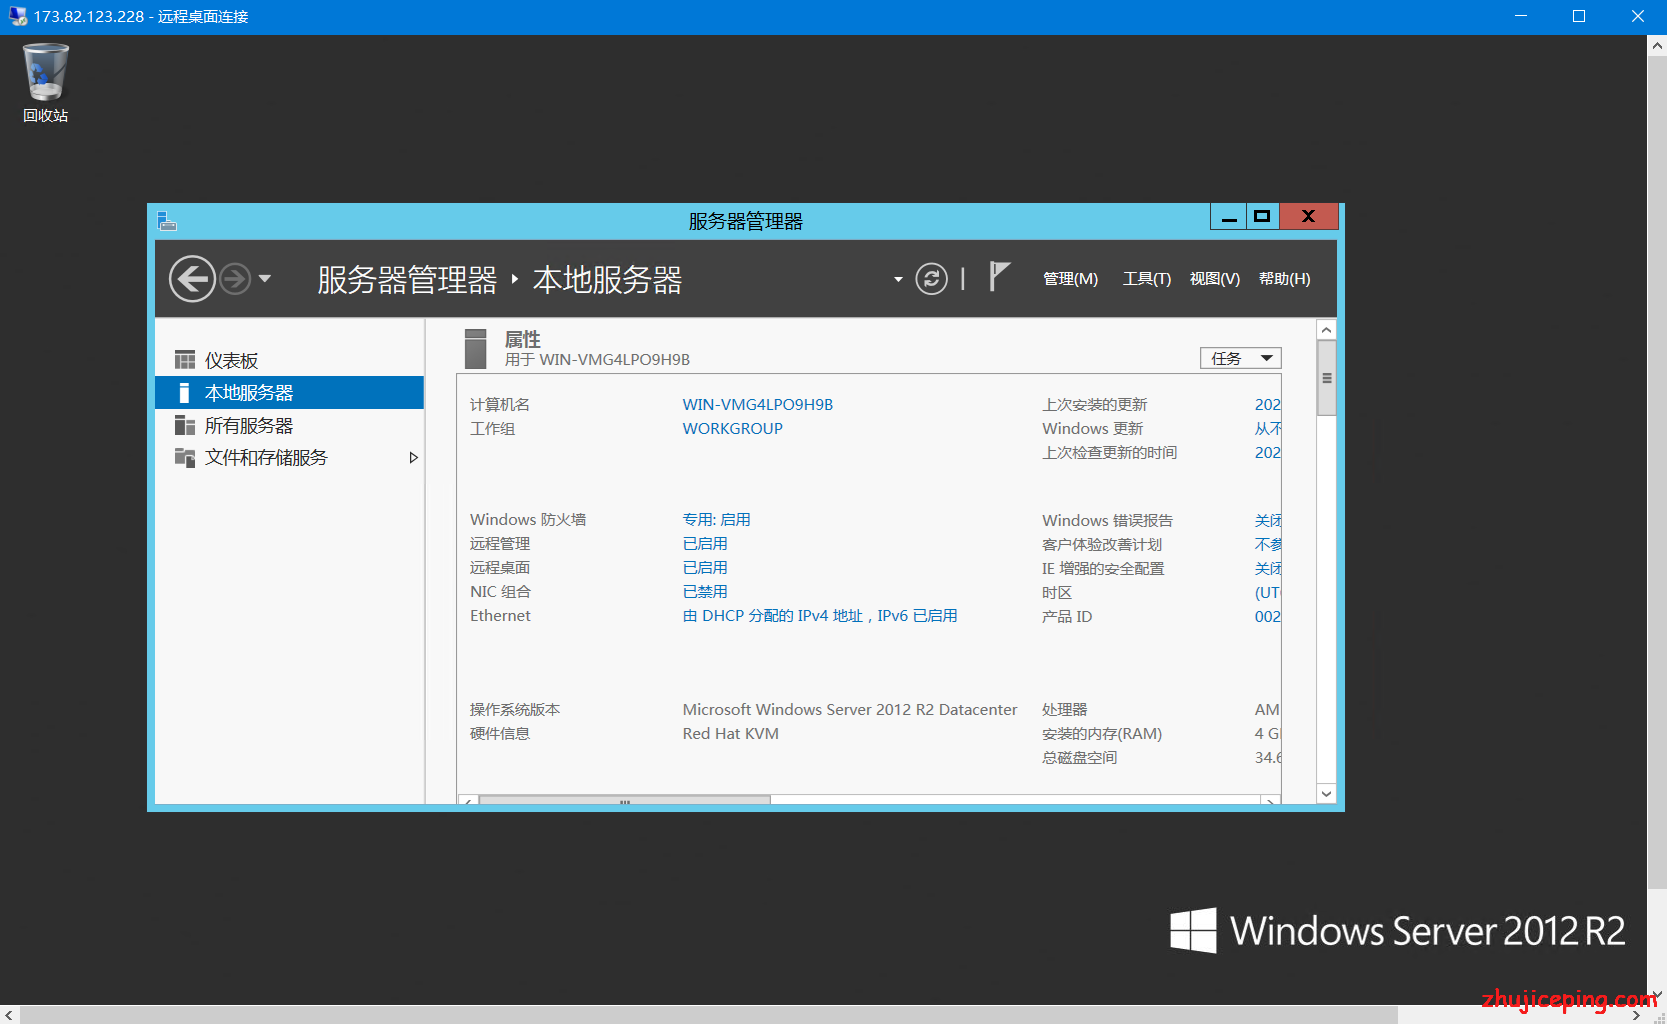Click the 属性 panel scroll up arrow

click(x=1326, y=330)
